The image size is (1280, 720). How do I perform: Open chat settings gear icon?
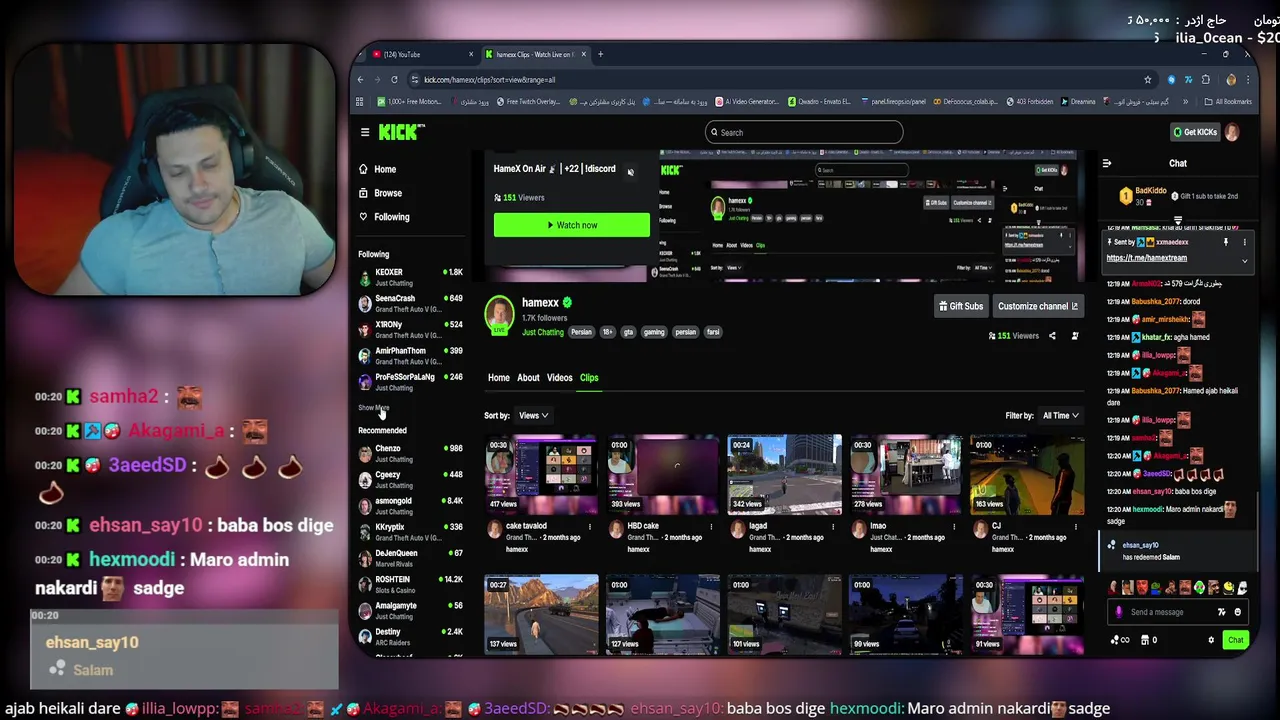pos(1211,640)
